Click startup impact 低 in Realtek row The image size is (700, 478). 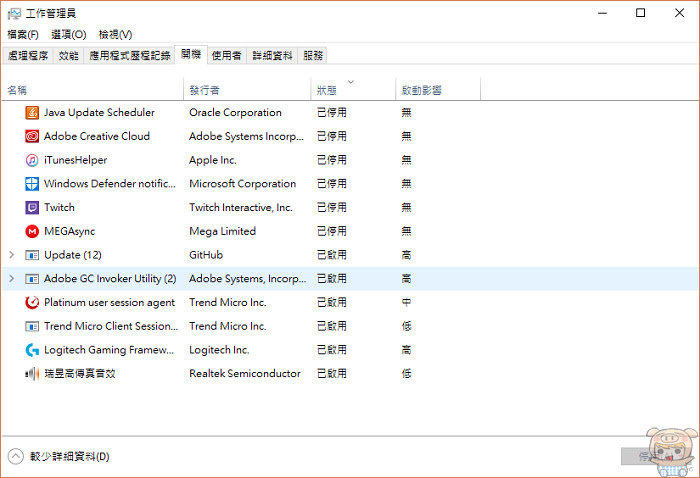tap(406, 374)
